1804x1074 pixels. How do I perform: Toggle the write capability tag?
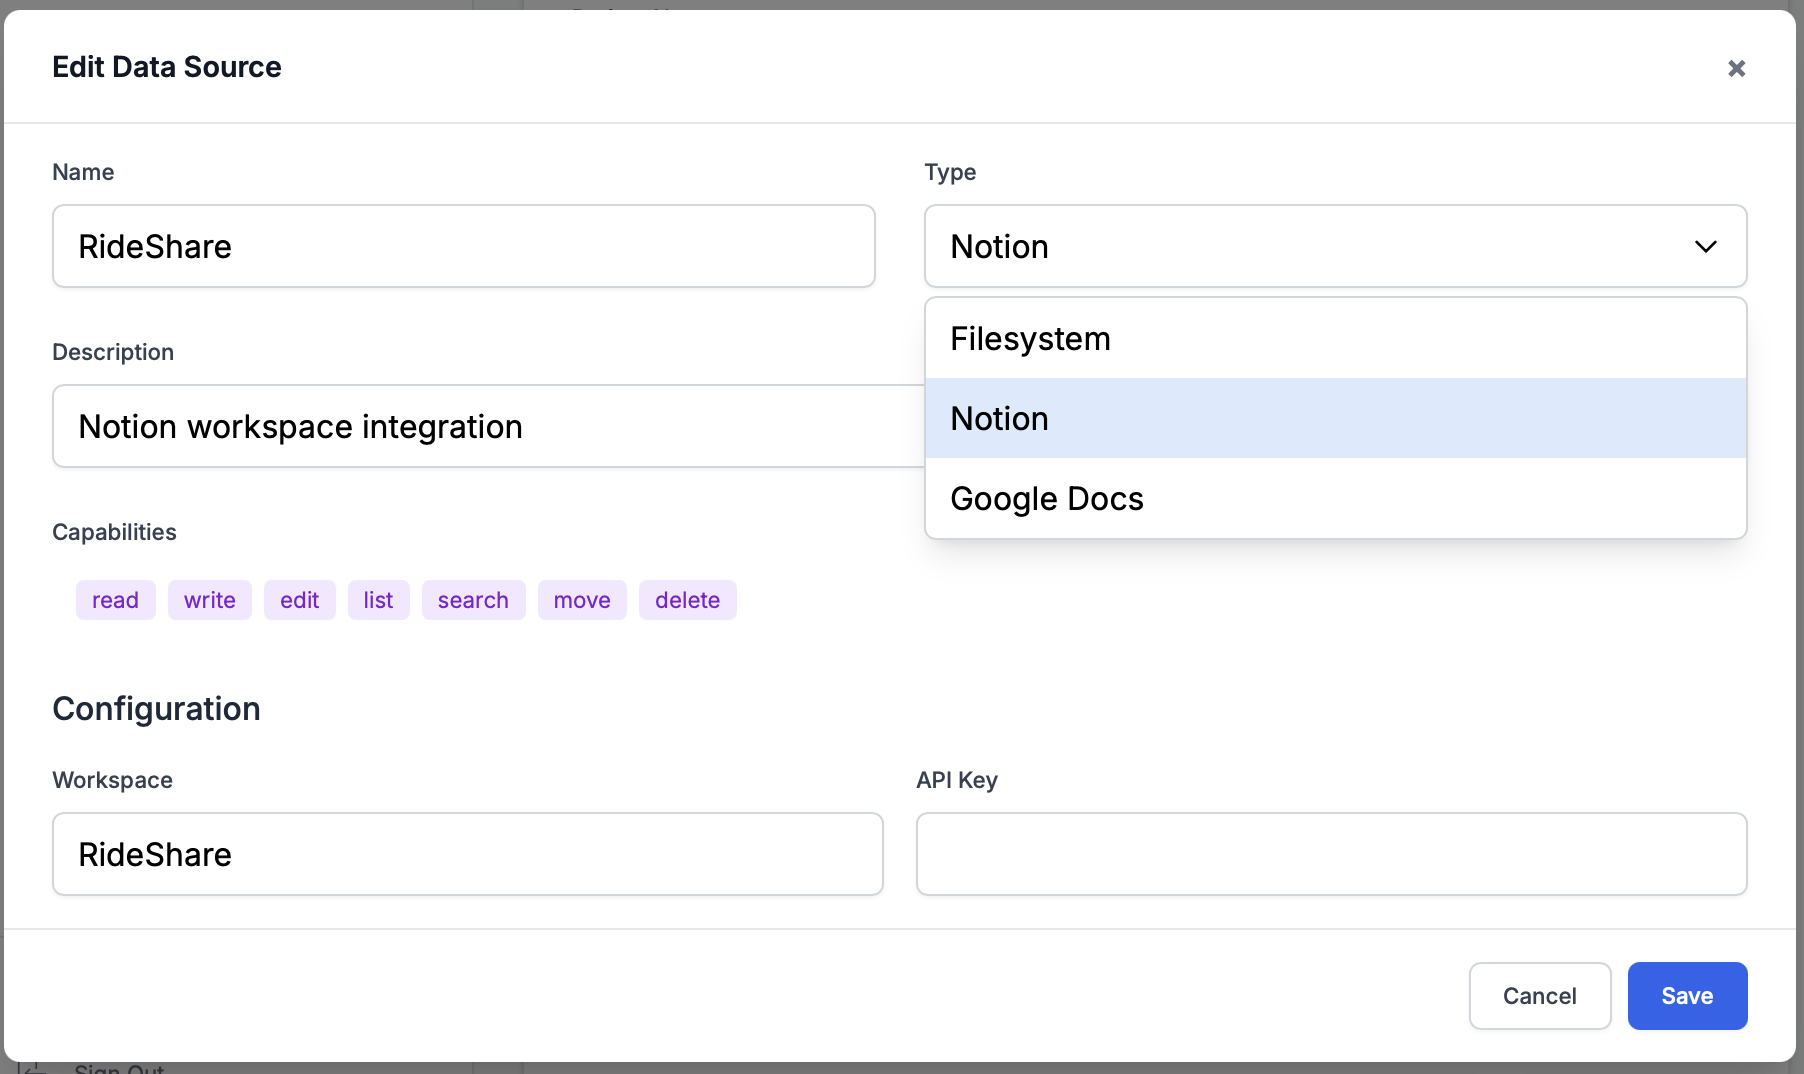[x=209, y=600]
